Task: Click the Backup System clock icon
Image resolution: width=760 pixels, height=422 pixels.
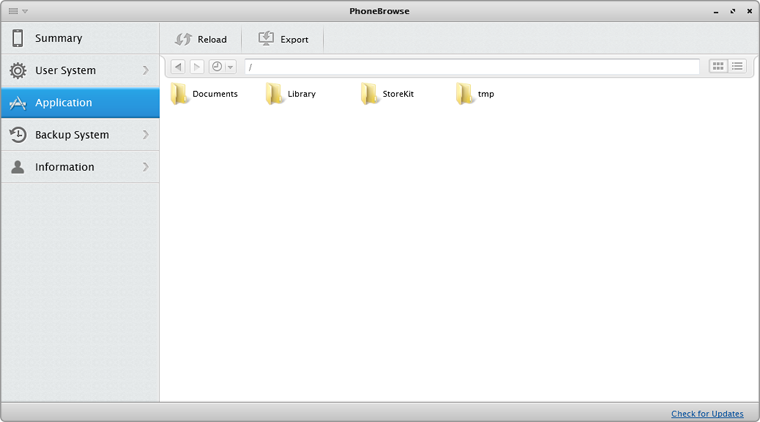Action: tap(18, 135)
